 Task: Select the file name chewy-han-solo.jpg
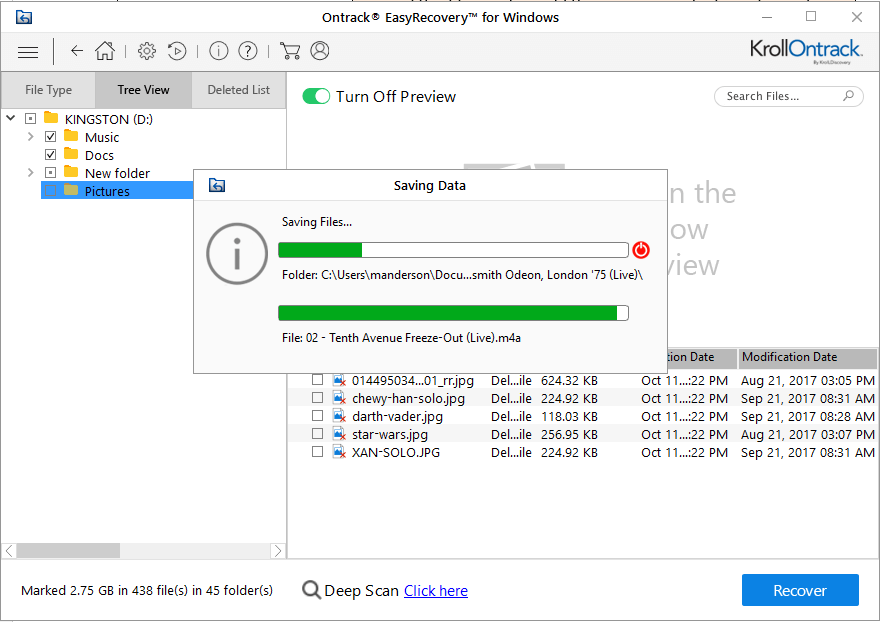408,398
